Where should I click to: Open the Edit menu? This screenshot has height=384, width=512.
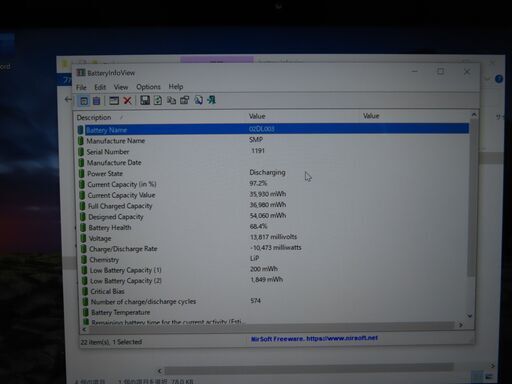tap(100, 87)
